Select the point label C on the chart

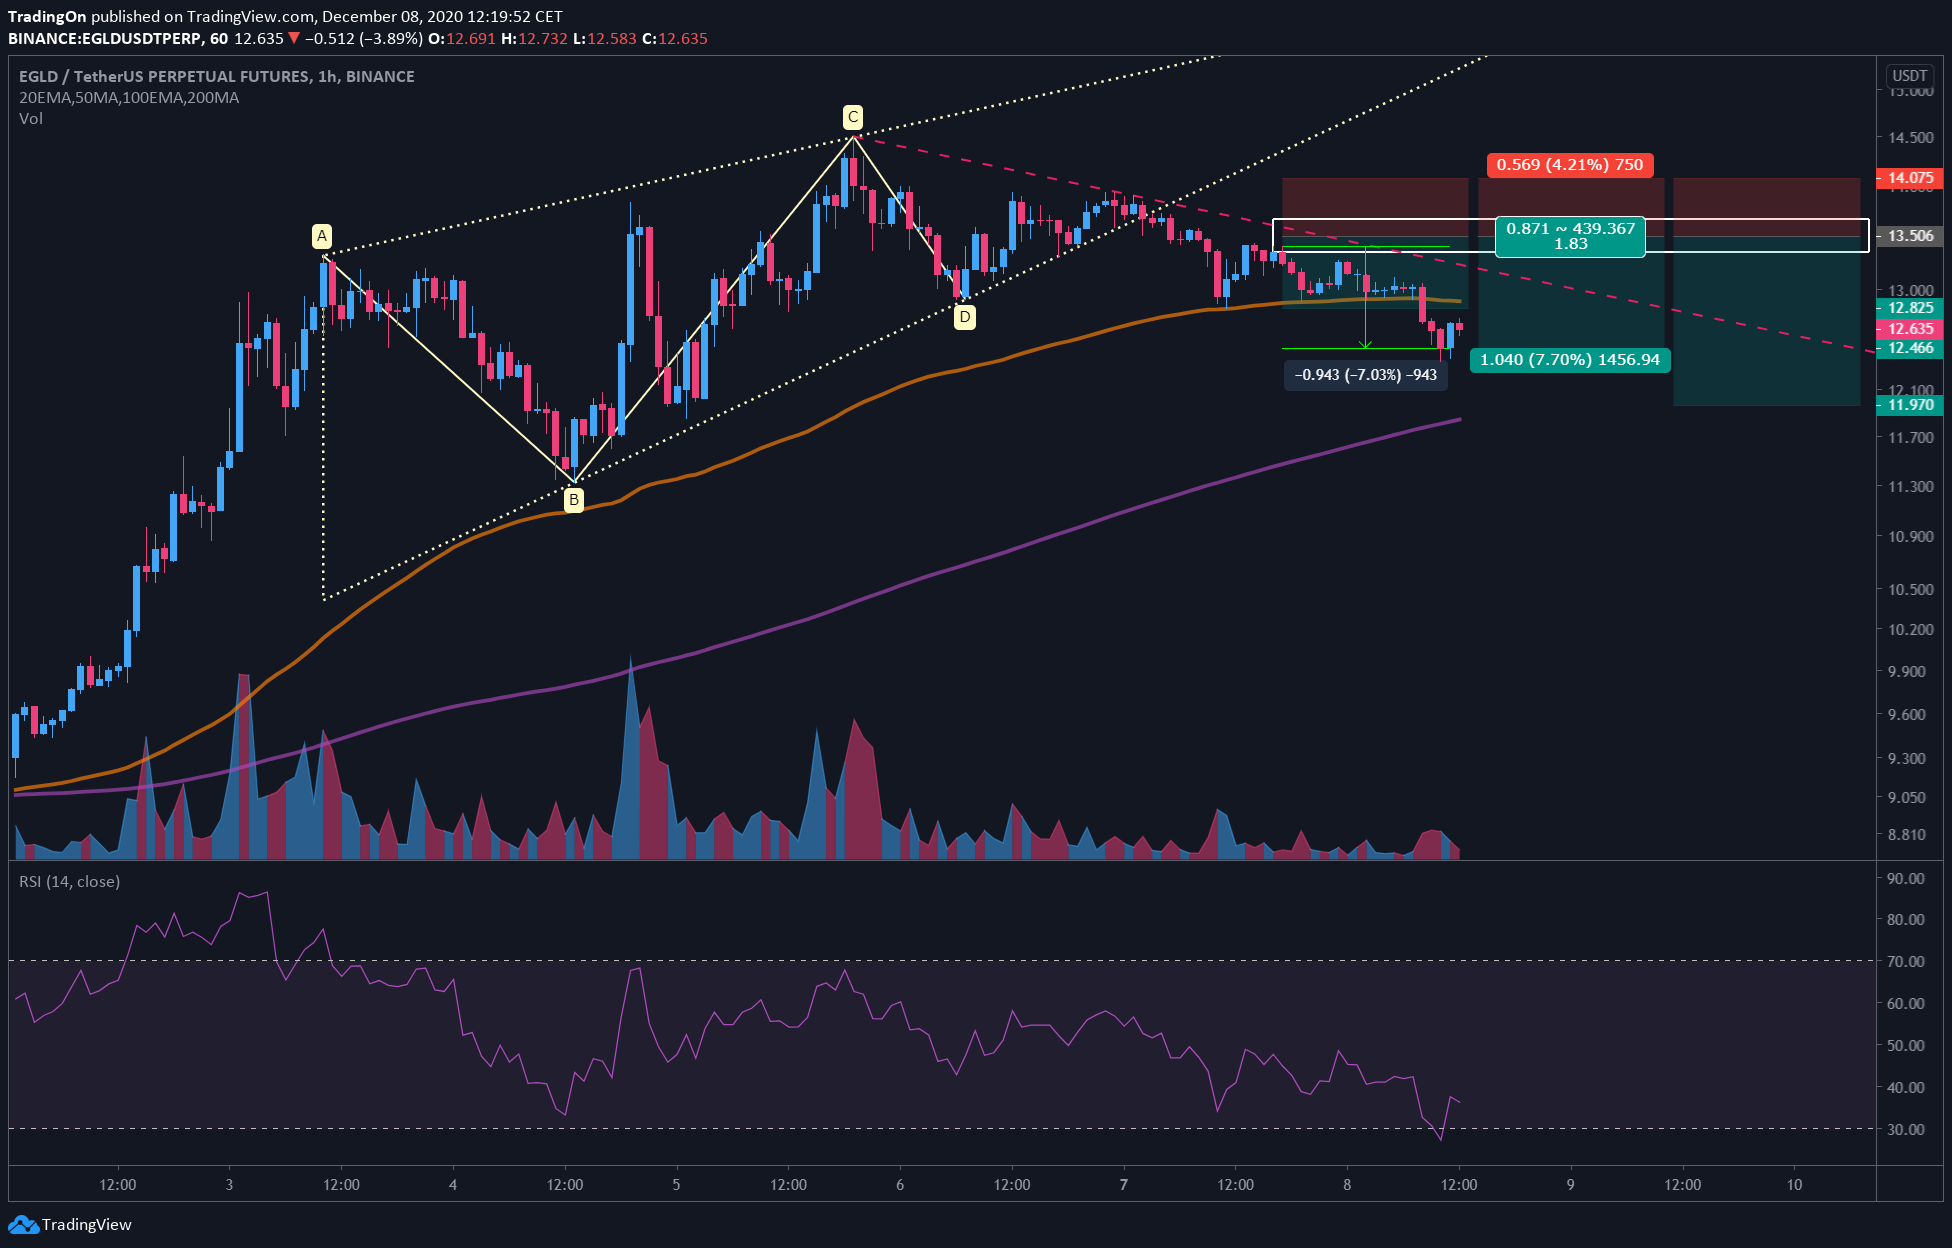(852, 117)
